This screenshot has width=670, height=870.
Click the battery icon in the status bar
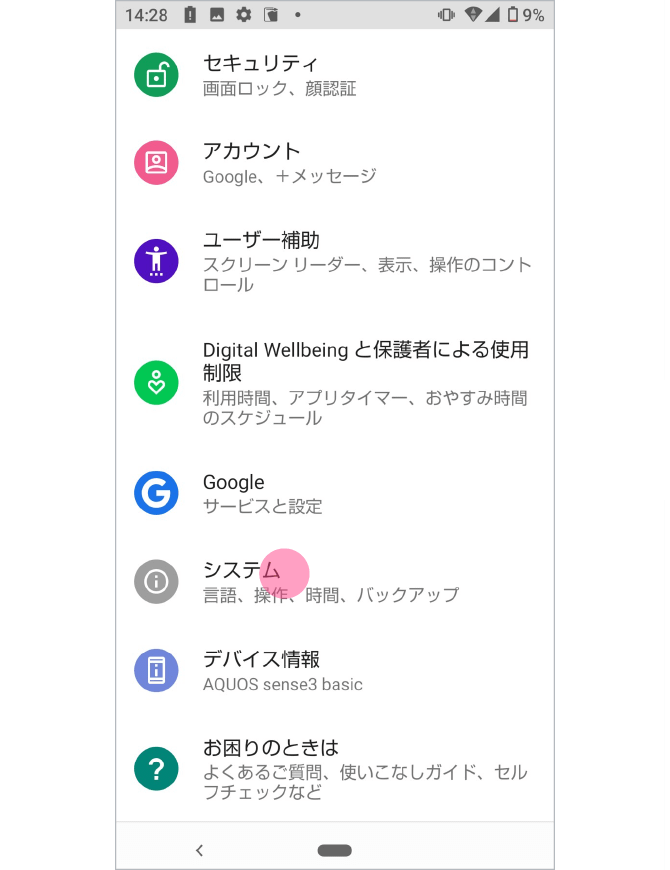tap(513, 15)
